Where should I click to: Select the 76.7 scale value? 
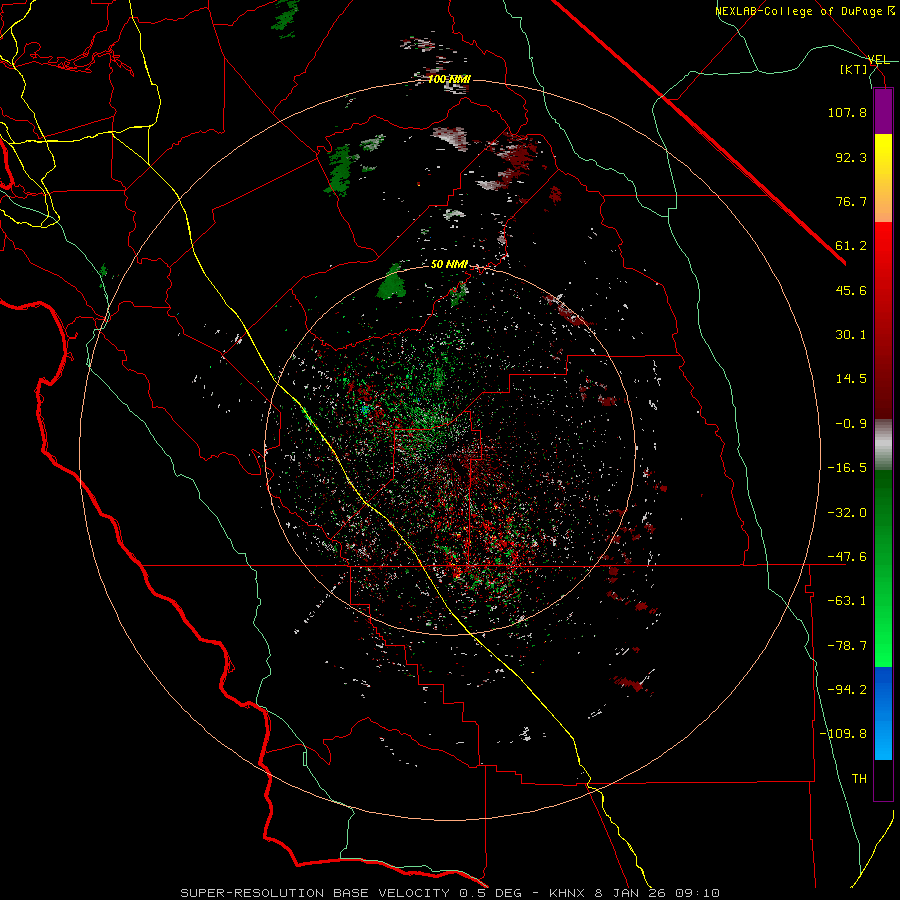(x=851, y=201)
